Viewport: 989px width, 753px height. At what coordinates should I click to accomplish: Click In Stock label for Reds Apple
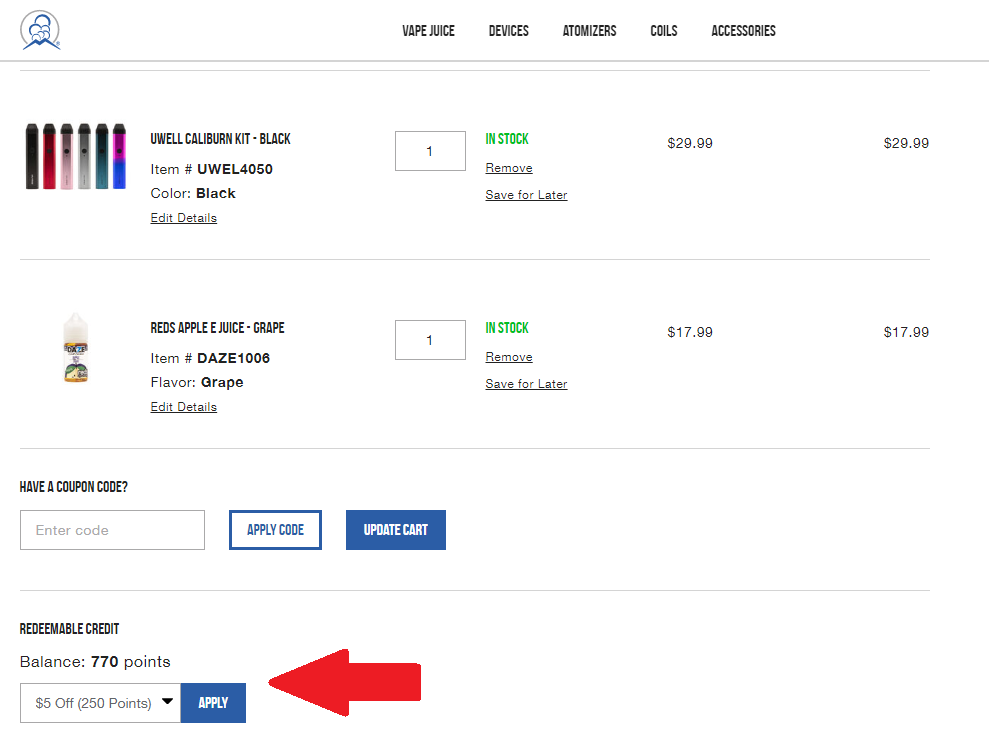(x=506, y=328)
